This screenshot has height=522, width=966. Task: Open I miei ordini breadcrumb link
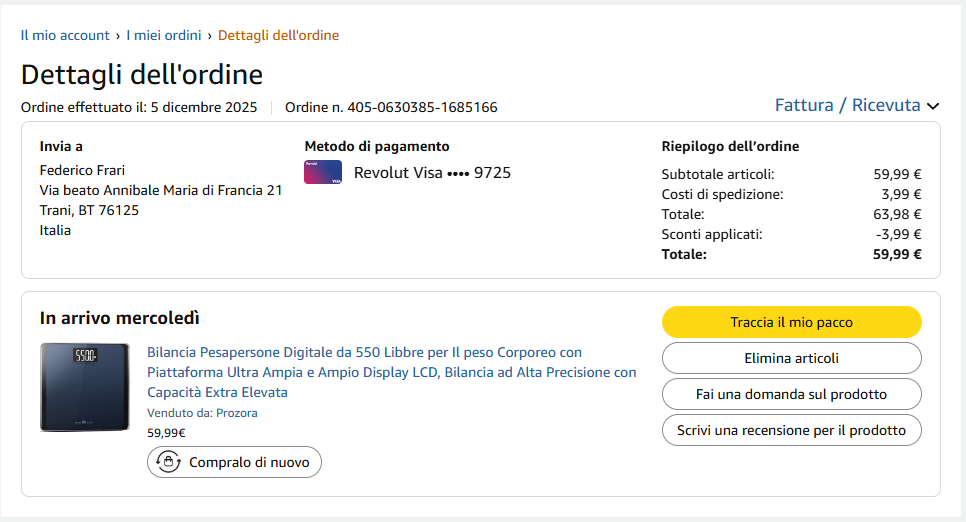pos(164,36)
